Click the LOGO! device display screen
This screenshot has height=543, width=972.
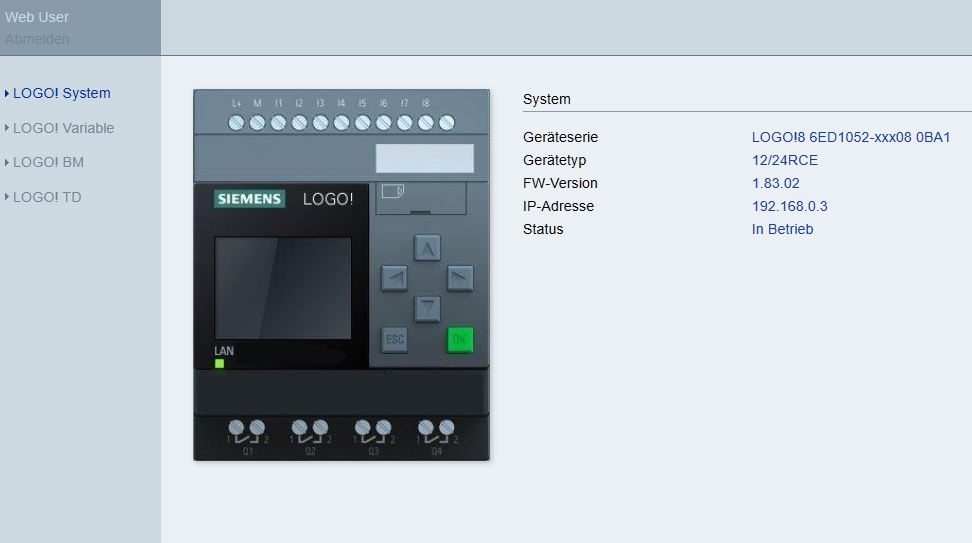[283, 288]
